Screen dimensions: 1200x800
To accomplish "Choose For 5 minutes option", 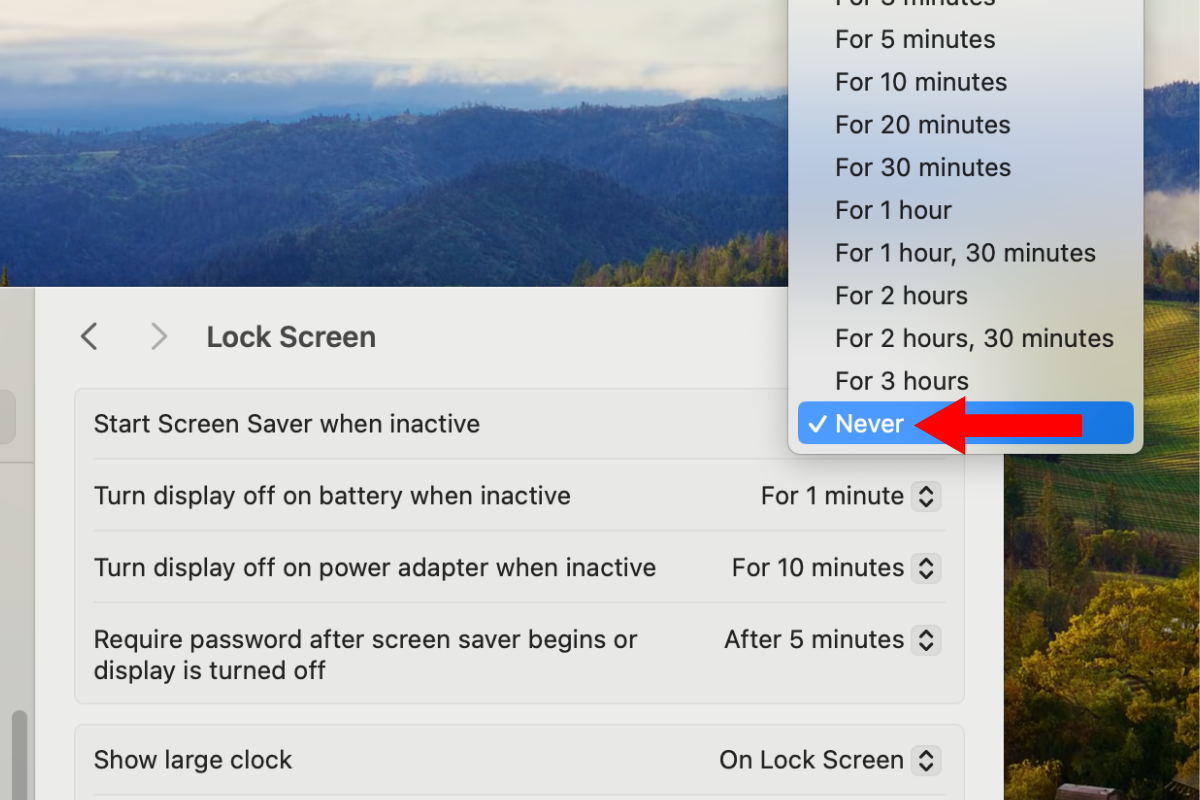I will coord(915,40).
